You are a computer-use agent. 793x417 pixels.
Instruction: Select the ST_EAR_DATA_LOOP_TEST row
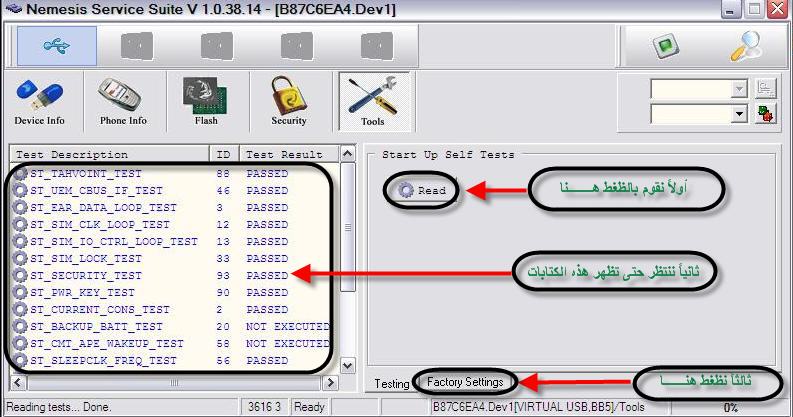pos(175,207)
